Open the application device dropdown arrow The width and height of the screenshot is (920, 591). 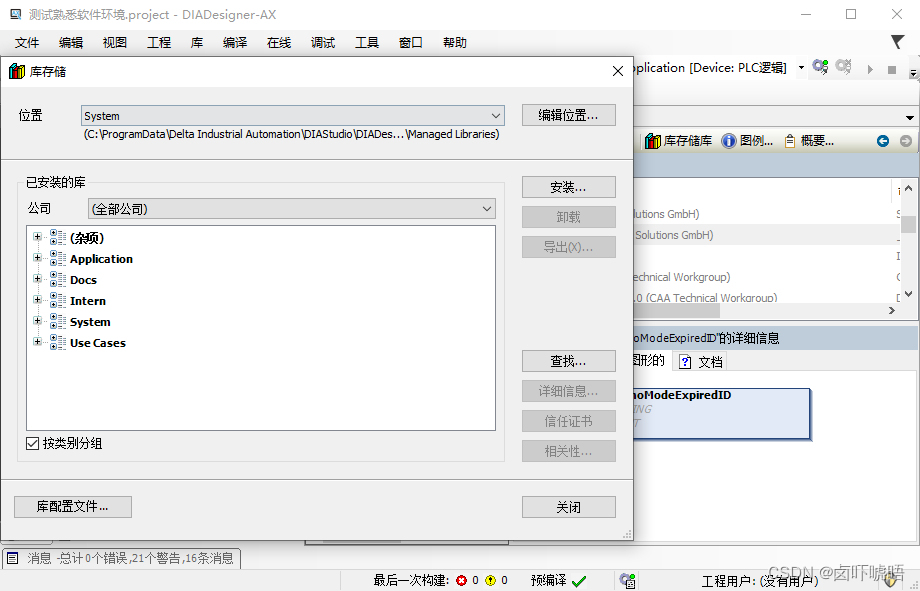point(801,67)
